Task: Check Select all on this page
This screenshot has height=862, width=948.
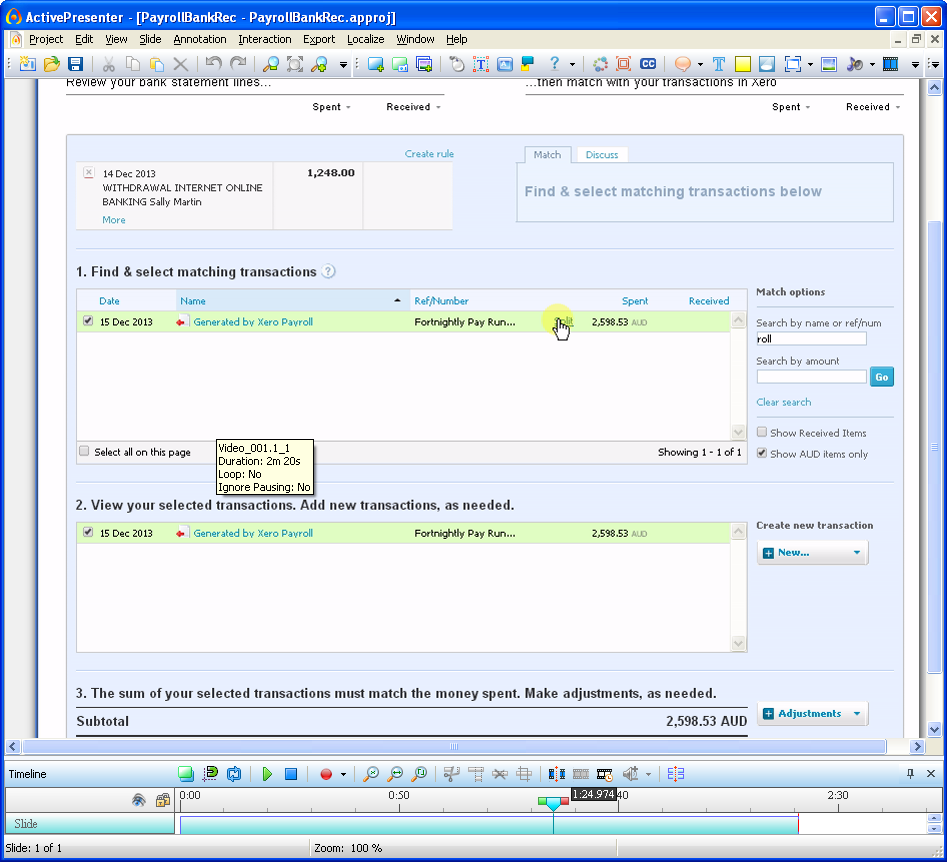Action: (85, 452)
